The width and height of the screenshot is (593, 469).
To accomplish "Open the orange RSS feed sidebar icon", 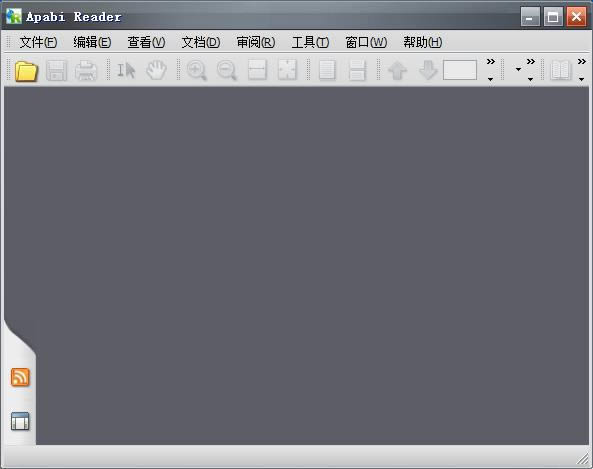I will pyautogui.click(x=20, y=377).
